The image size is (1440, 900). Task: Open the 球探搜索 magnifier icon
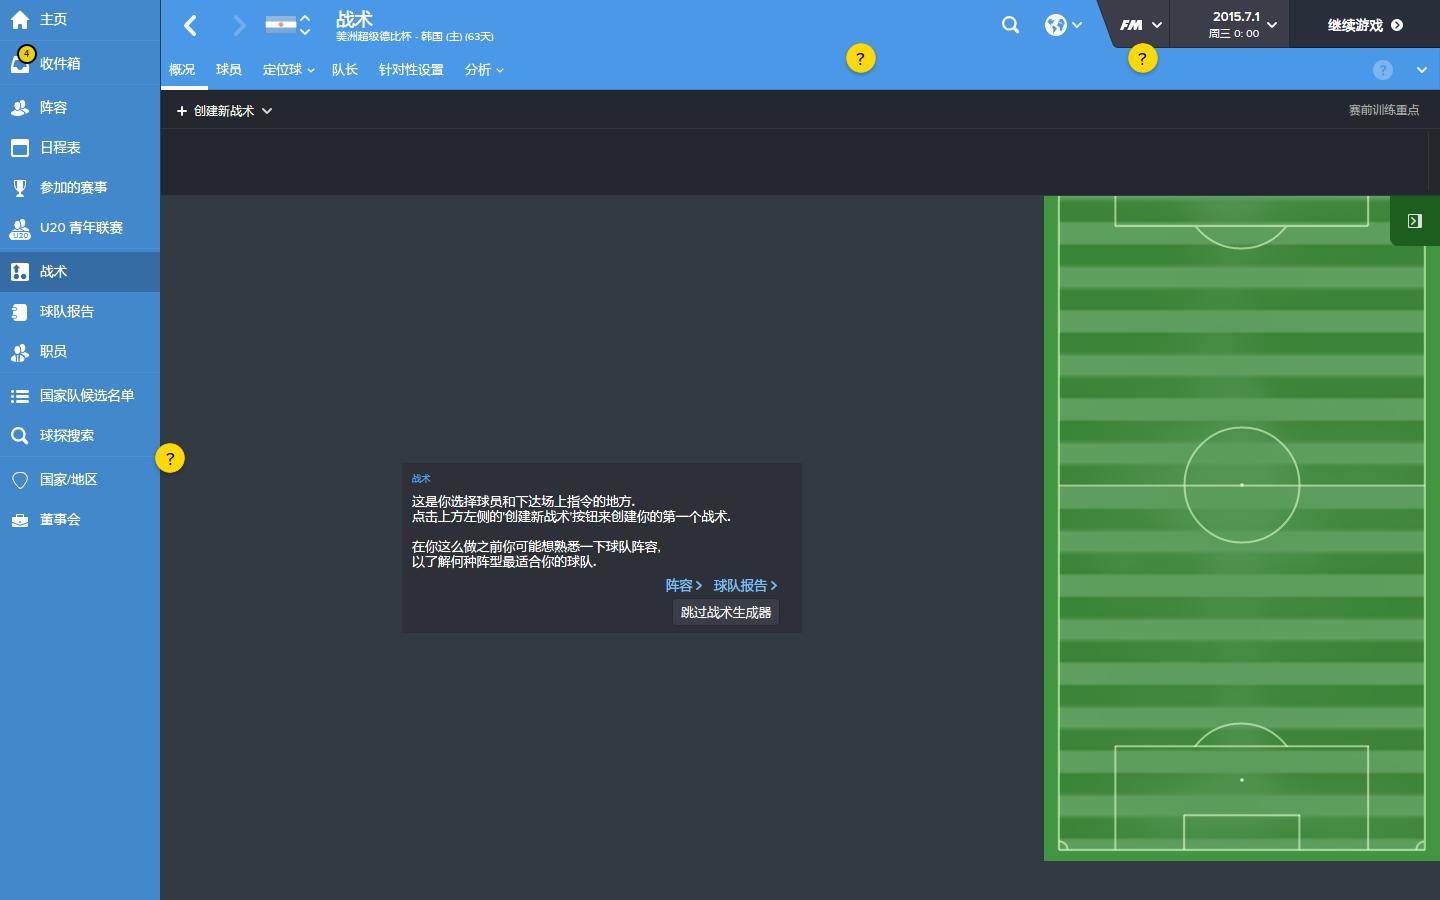[20, 436]
